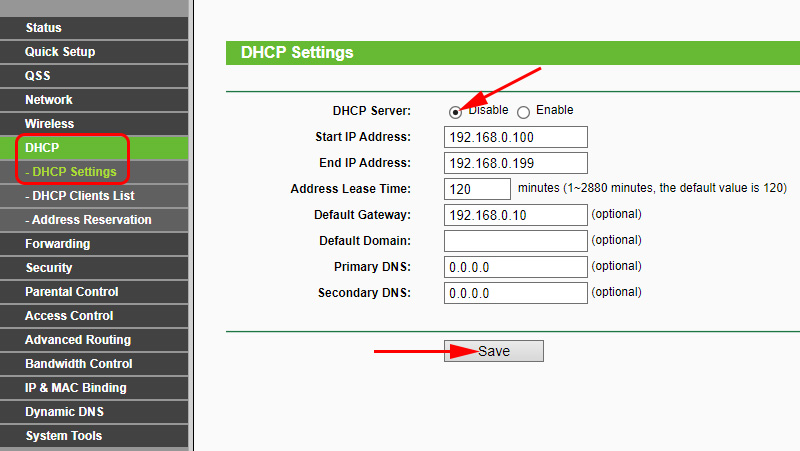Select the Disable DHCP Server radio button
Image resolution: width=800 pixels, height=451 pixels.
pyautogui.click(x=456, y=112)
